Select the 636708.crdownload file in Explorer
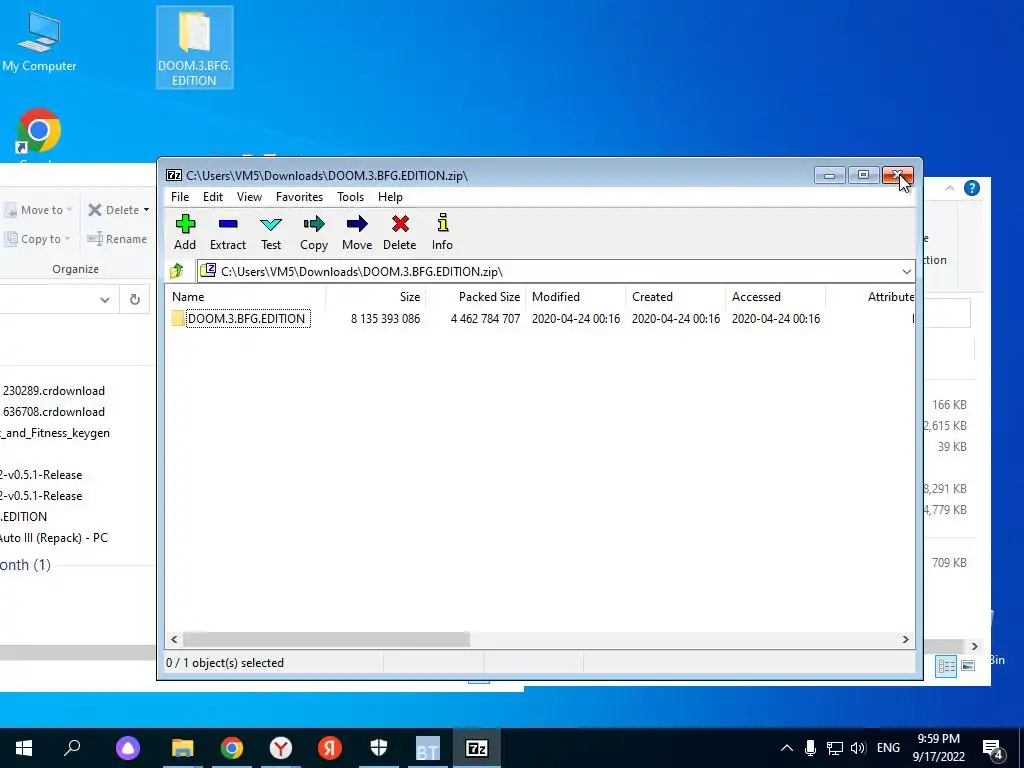The image size is (1024, 768). [x=54, y=411]
